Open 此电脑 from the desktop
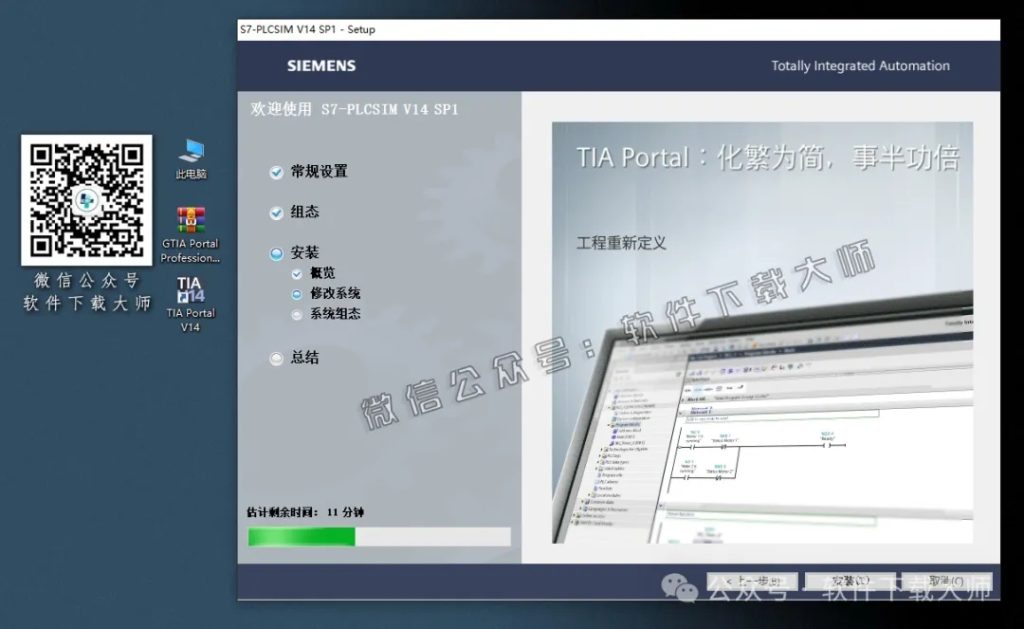This screenshot has height=629, width=1024. 190,160
